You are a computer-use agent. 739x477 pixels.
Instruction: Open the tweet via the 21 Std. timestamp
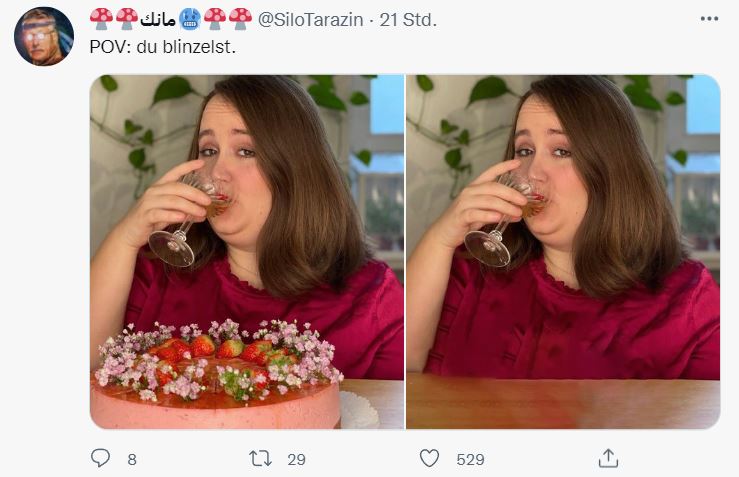coord(409,19)
